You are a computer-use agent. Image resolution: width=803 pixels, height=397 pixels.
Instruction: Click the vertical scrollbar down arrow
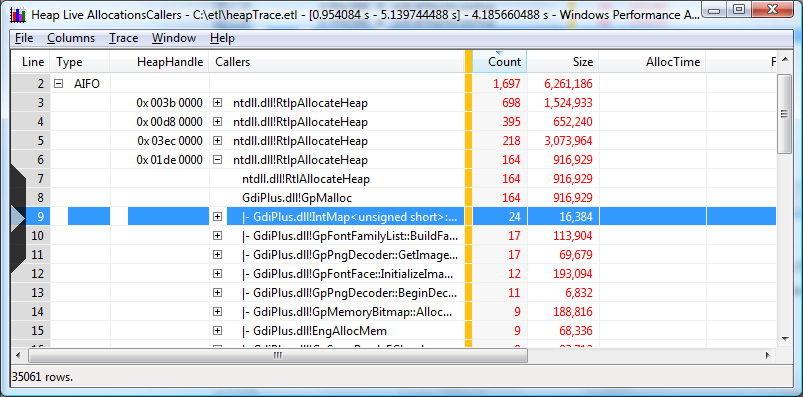click(784, 338)
